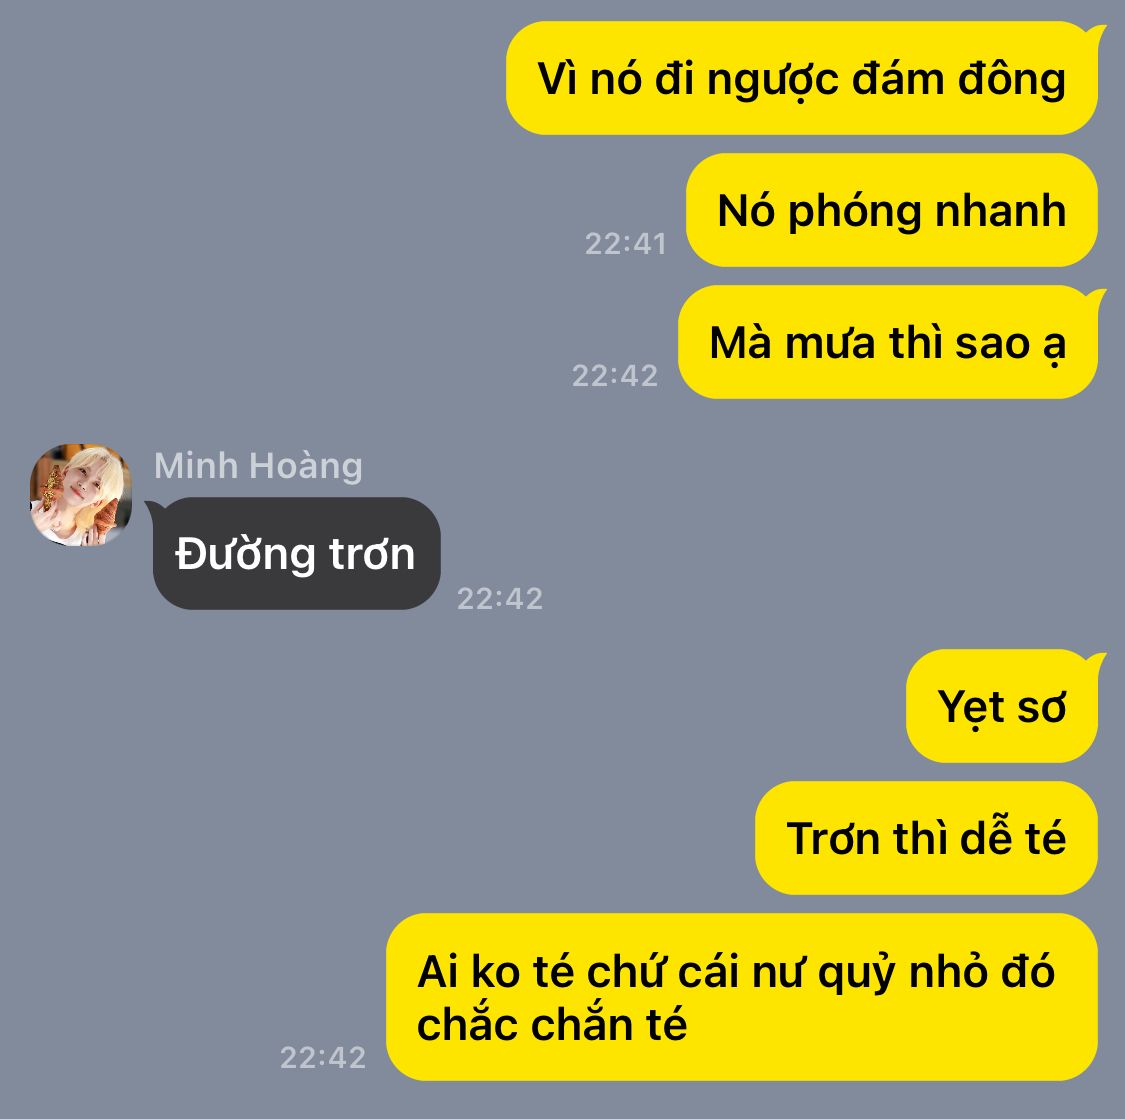Tap the 'Yẹt sơ' message bubble
1125x1119 pixels.
(x=1002, y=706)
